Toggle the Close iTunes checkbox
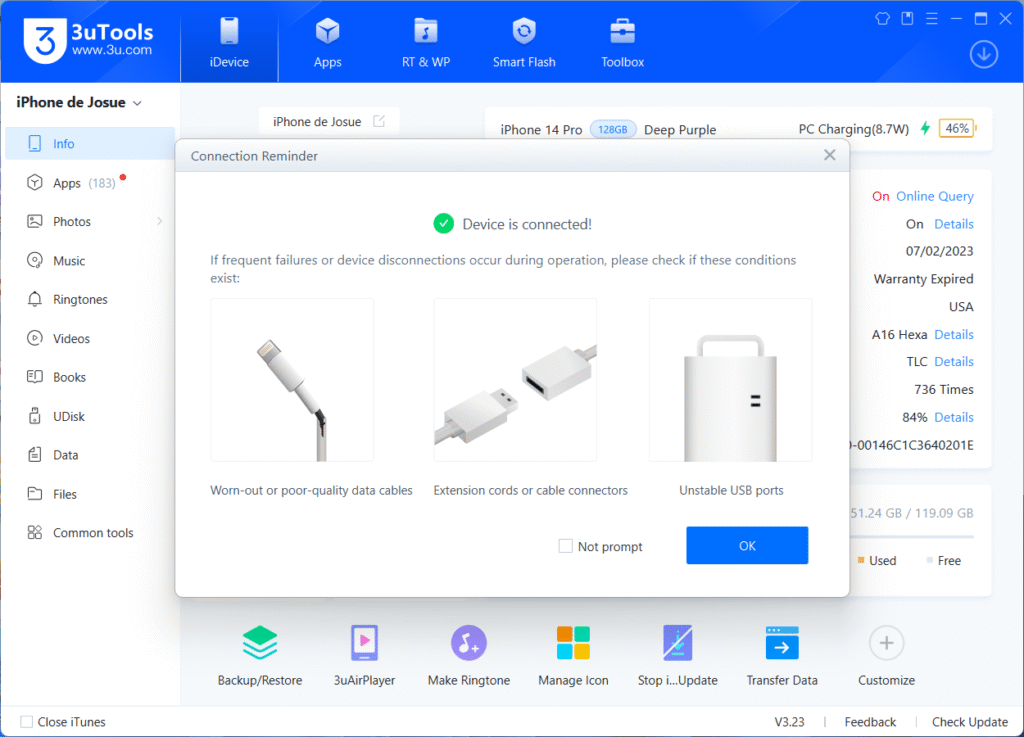 (x=27, y=721)
